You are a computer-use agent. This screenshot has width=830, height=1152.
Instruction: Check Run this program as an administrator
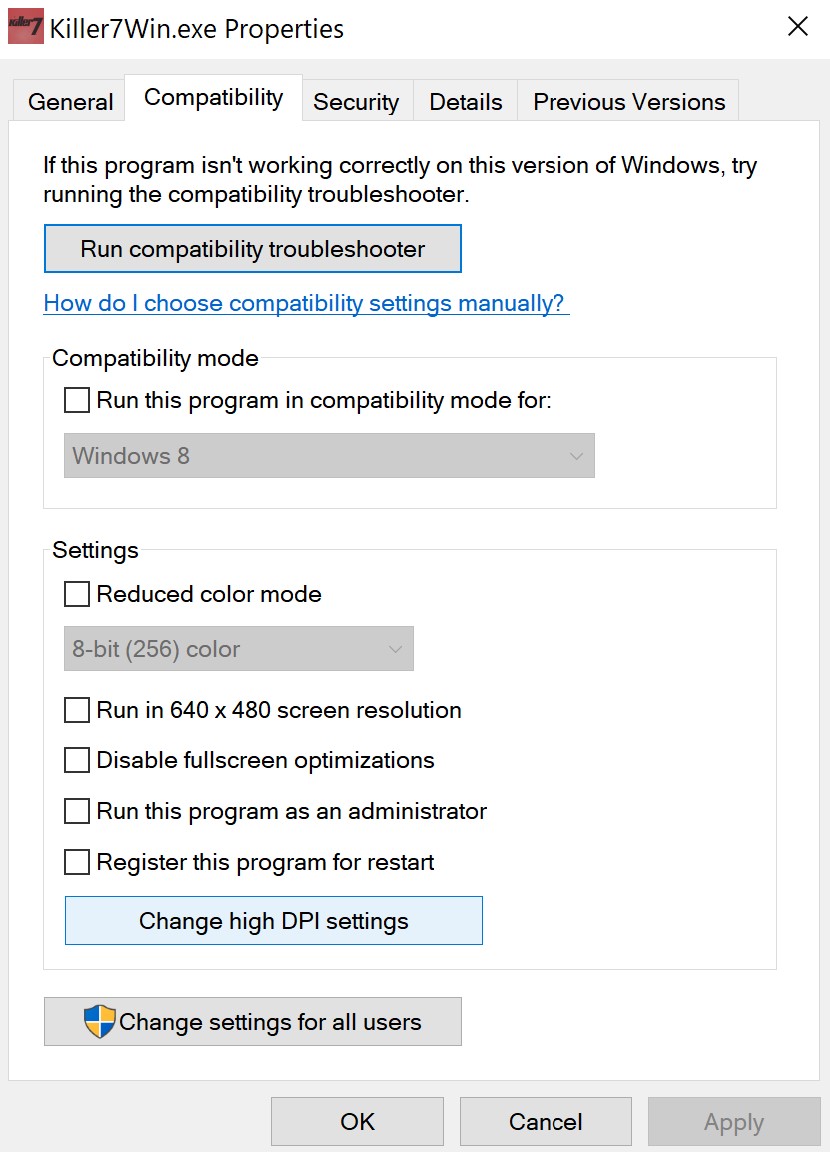point(77,811)
